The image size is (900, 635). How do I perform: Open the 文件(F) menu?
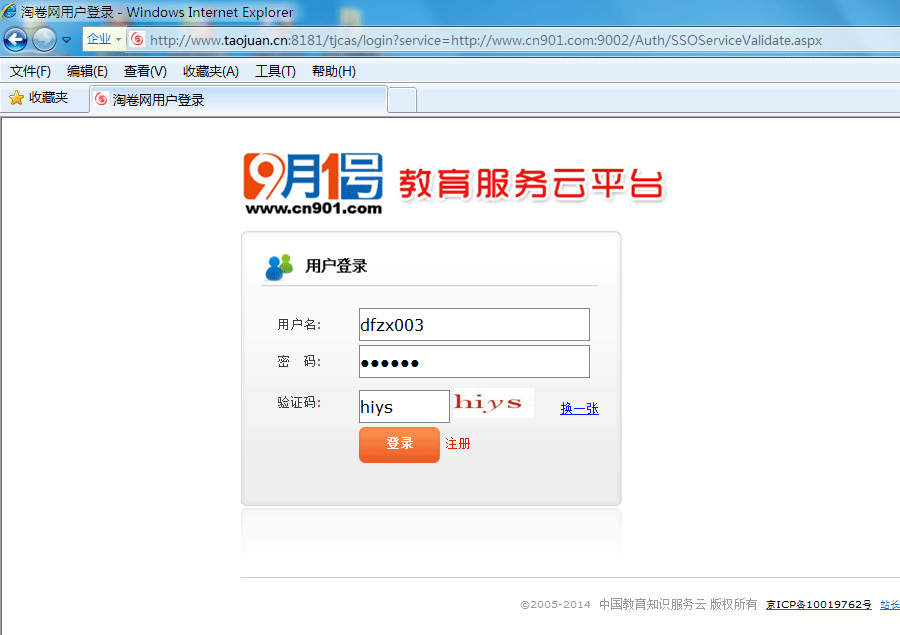(x=30, y=71)
